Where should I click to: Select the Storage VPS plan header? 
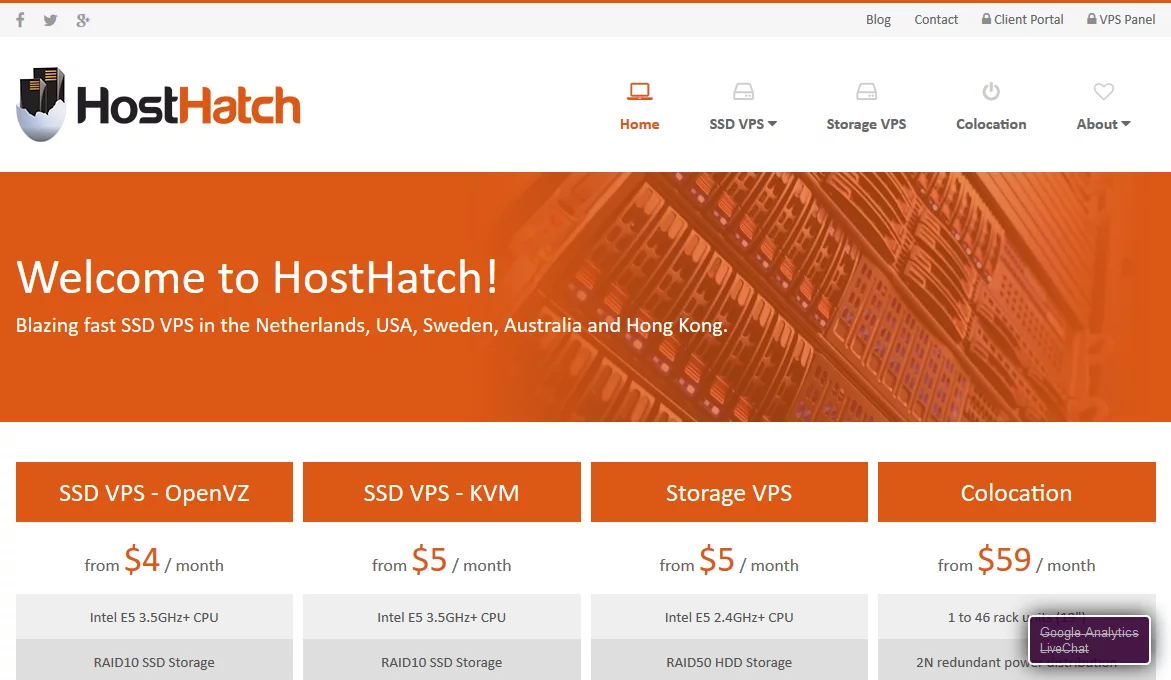click(729, 492)
